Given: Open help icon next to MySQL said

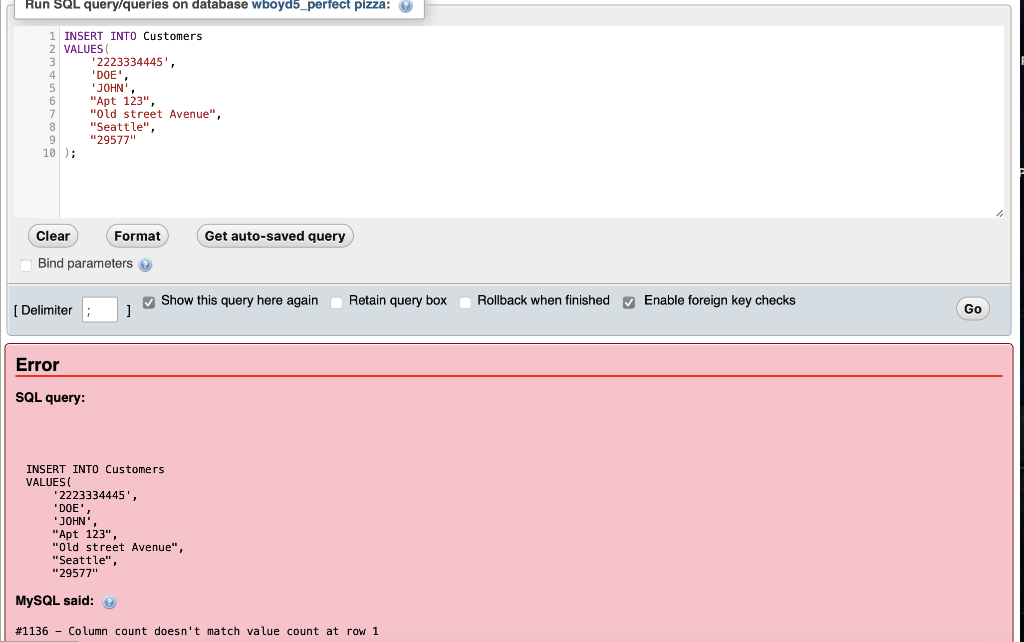Looking at the screenshot, I should pyautogui.click(x=110, y=602).
